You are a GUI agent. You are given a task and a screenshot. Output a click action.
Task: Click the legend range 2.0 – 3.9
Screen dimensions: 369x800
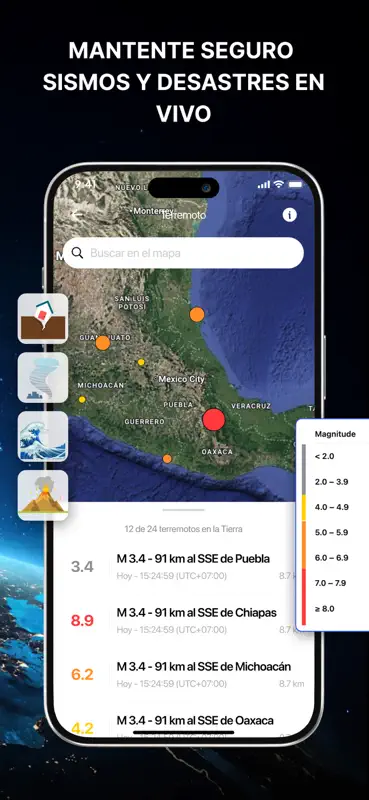point(331,482)
